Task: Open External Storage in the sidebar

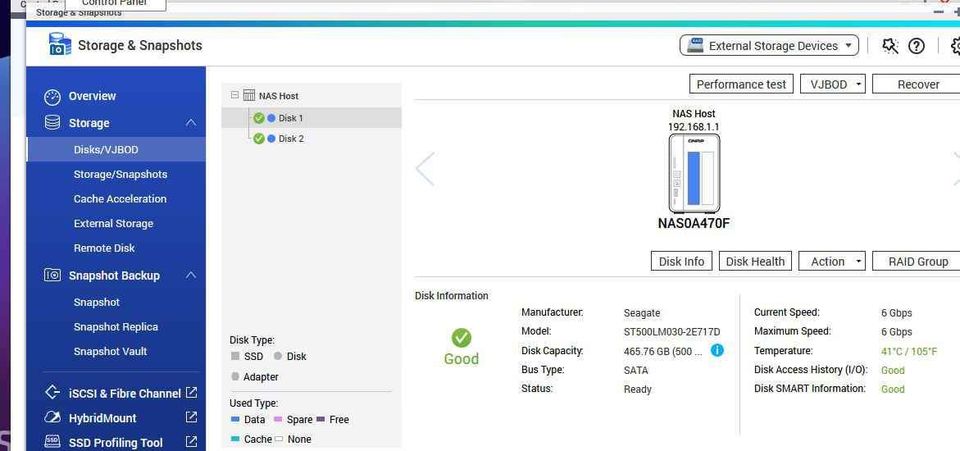Action: (113, 223)
